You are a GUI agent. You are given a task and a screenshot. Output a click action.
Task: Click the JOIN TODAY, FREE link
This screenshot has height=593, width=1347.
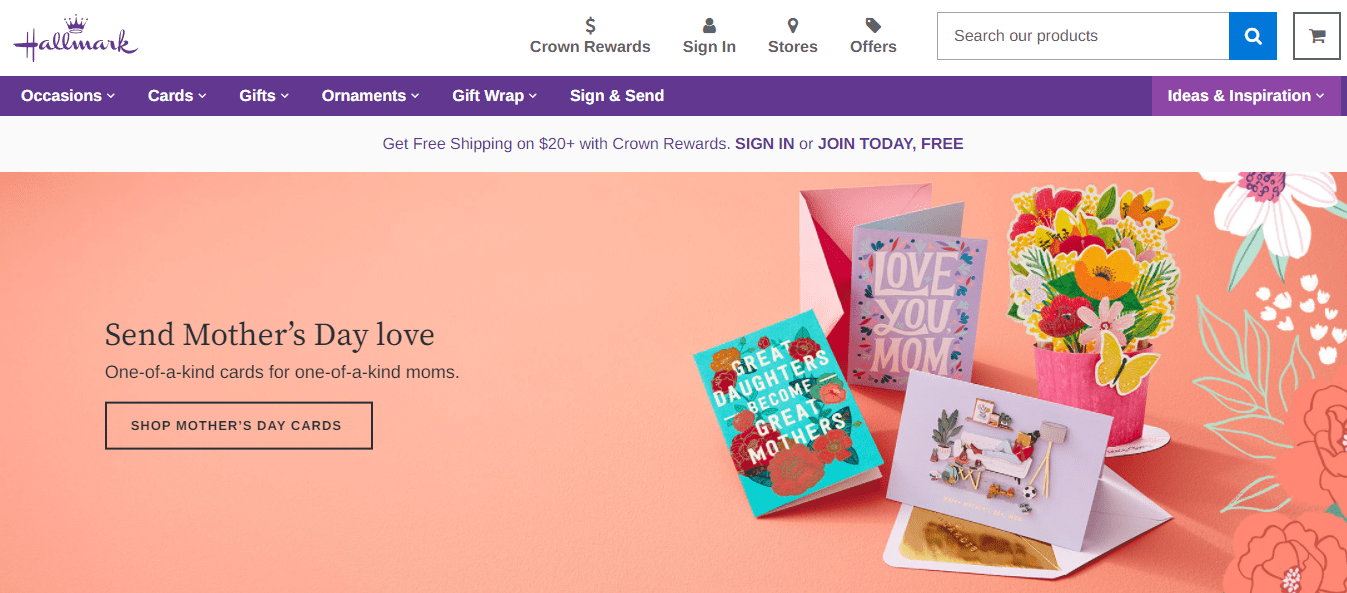click(891, 144)
